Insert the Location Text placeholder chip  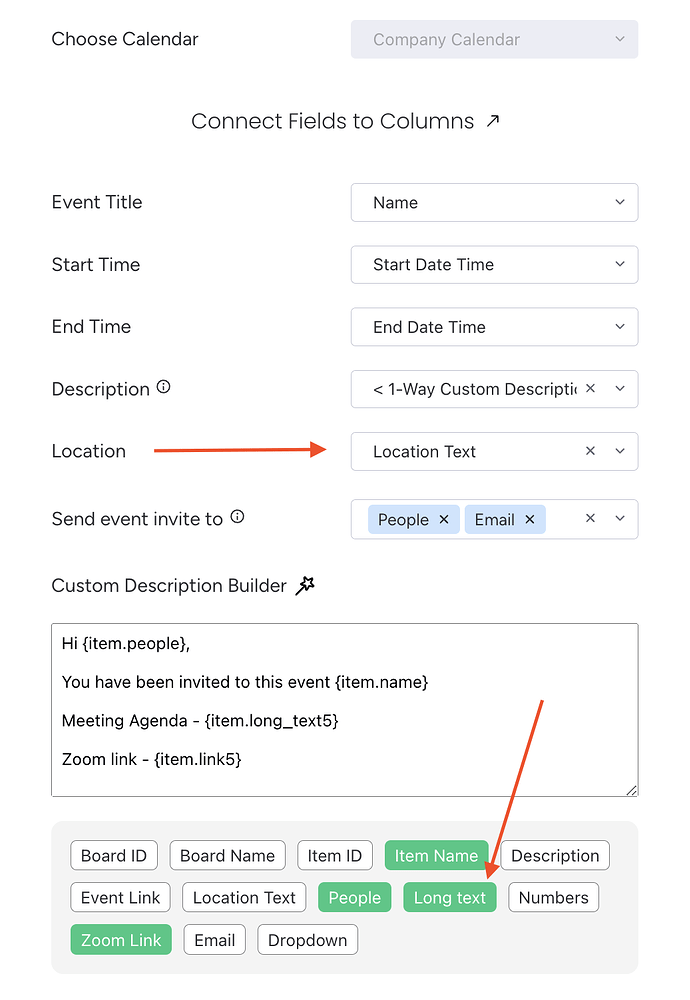pyautogui.click(x=244, y=897)
